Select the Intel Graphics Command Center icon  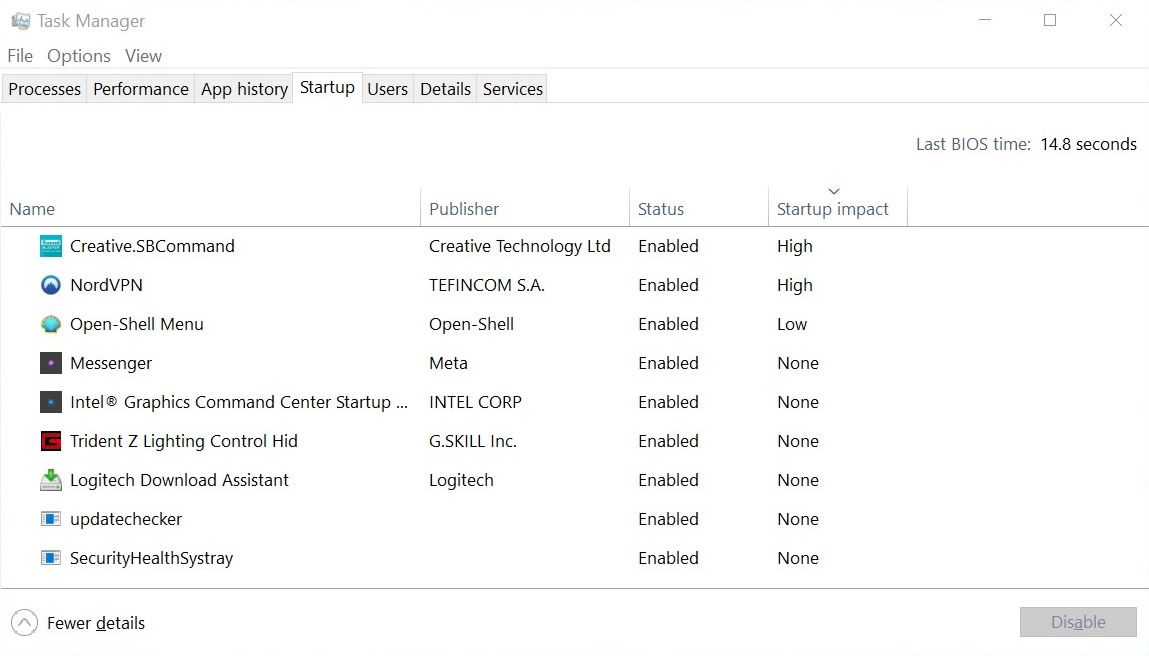tap(51, 402)
